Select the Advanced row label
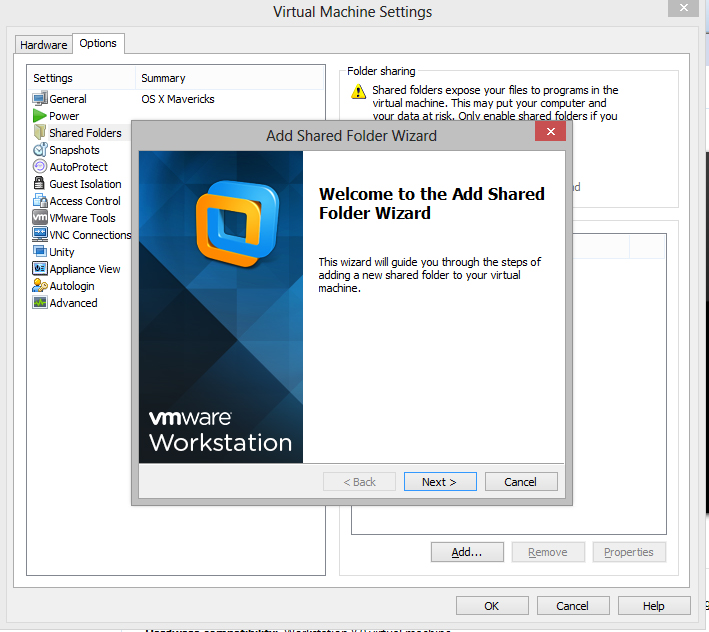This screenshot has width=709, height=632. click(x=73, y=303)
